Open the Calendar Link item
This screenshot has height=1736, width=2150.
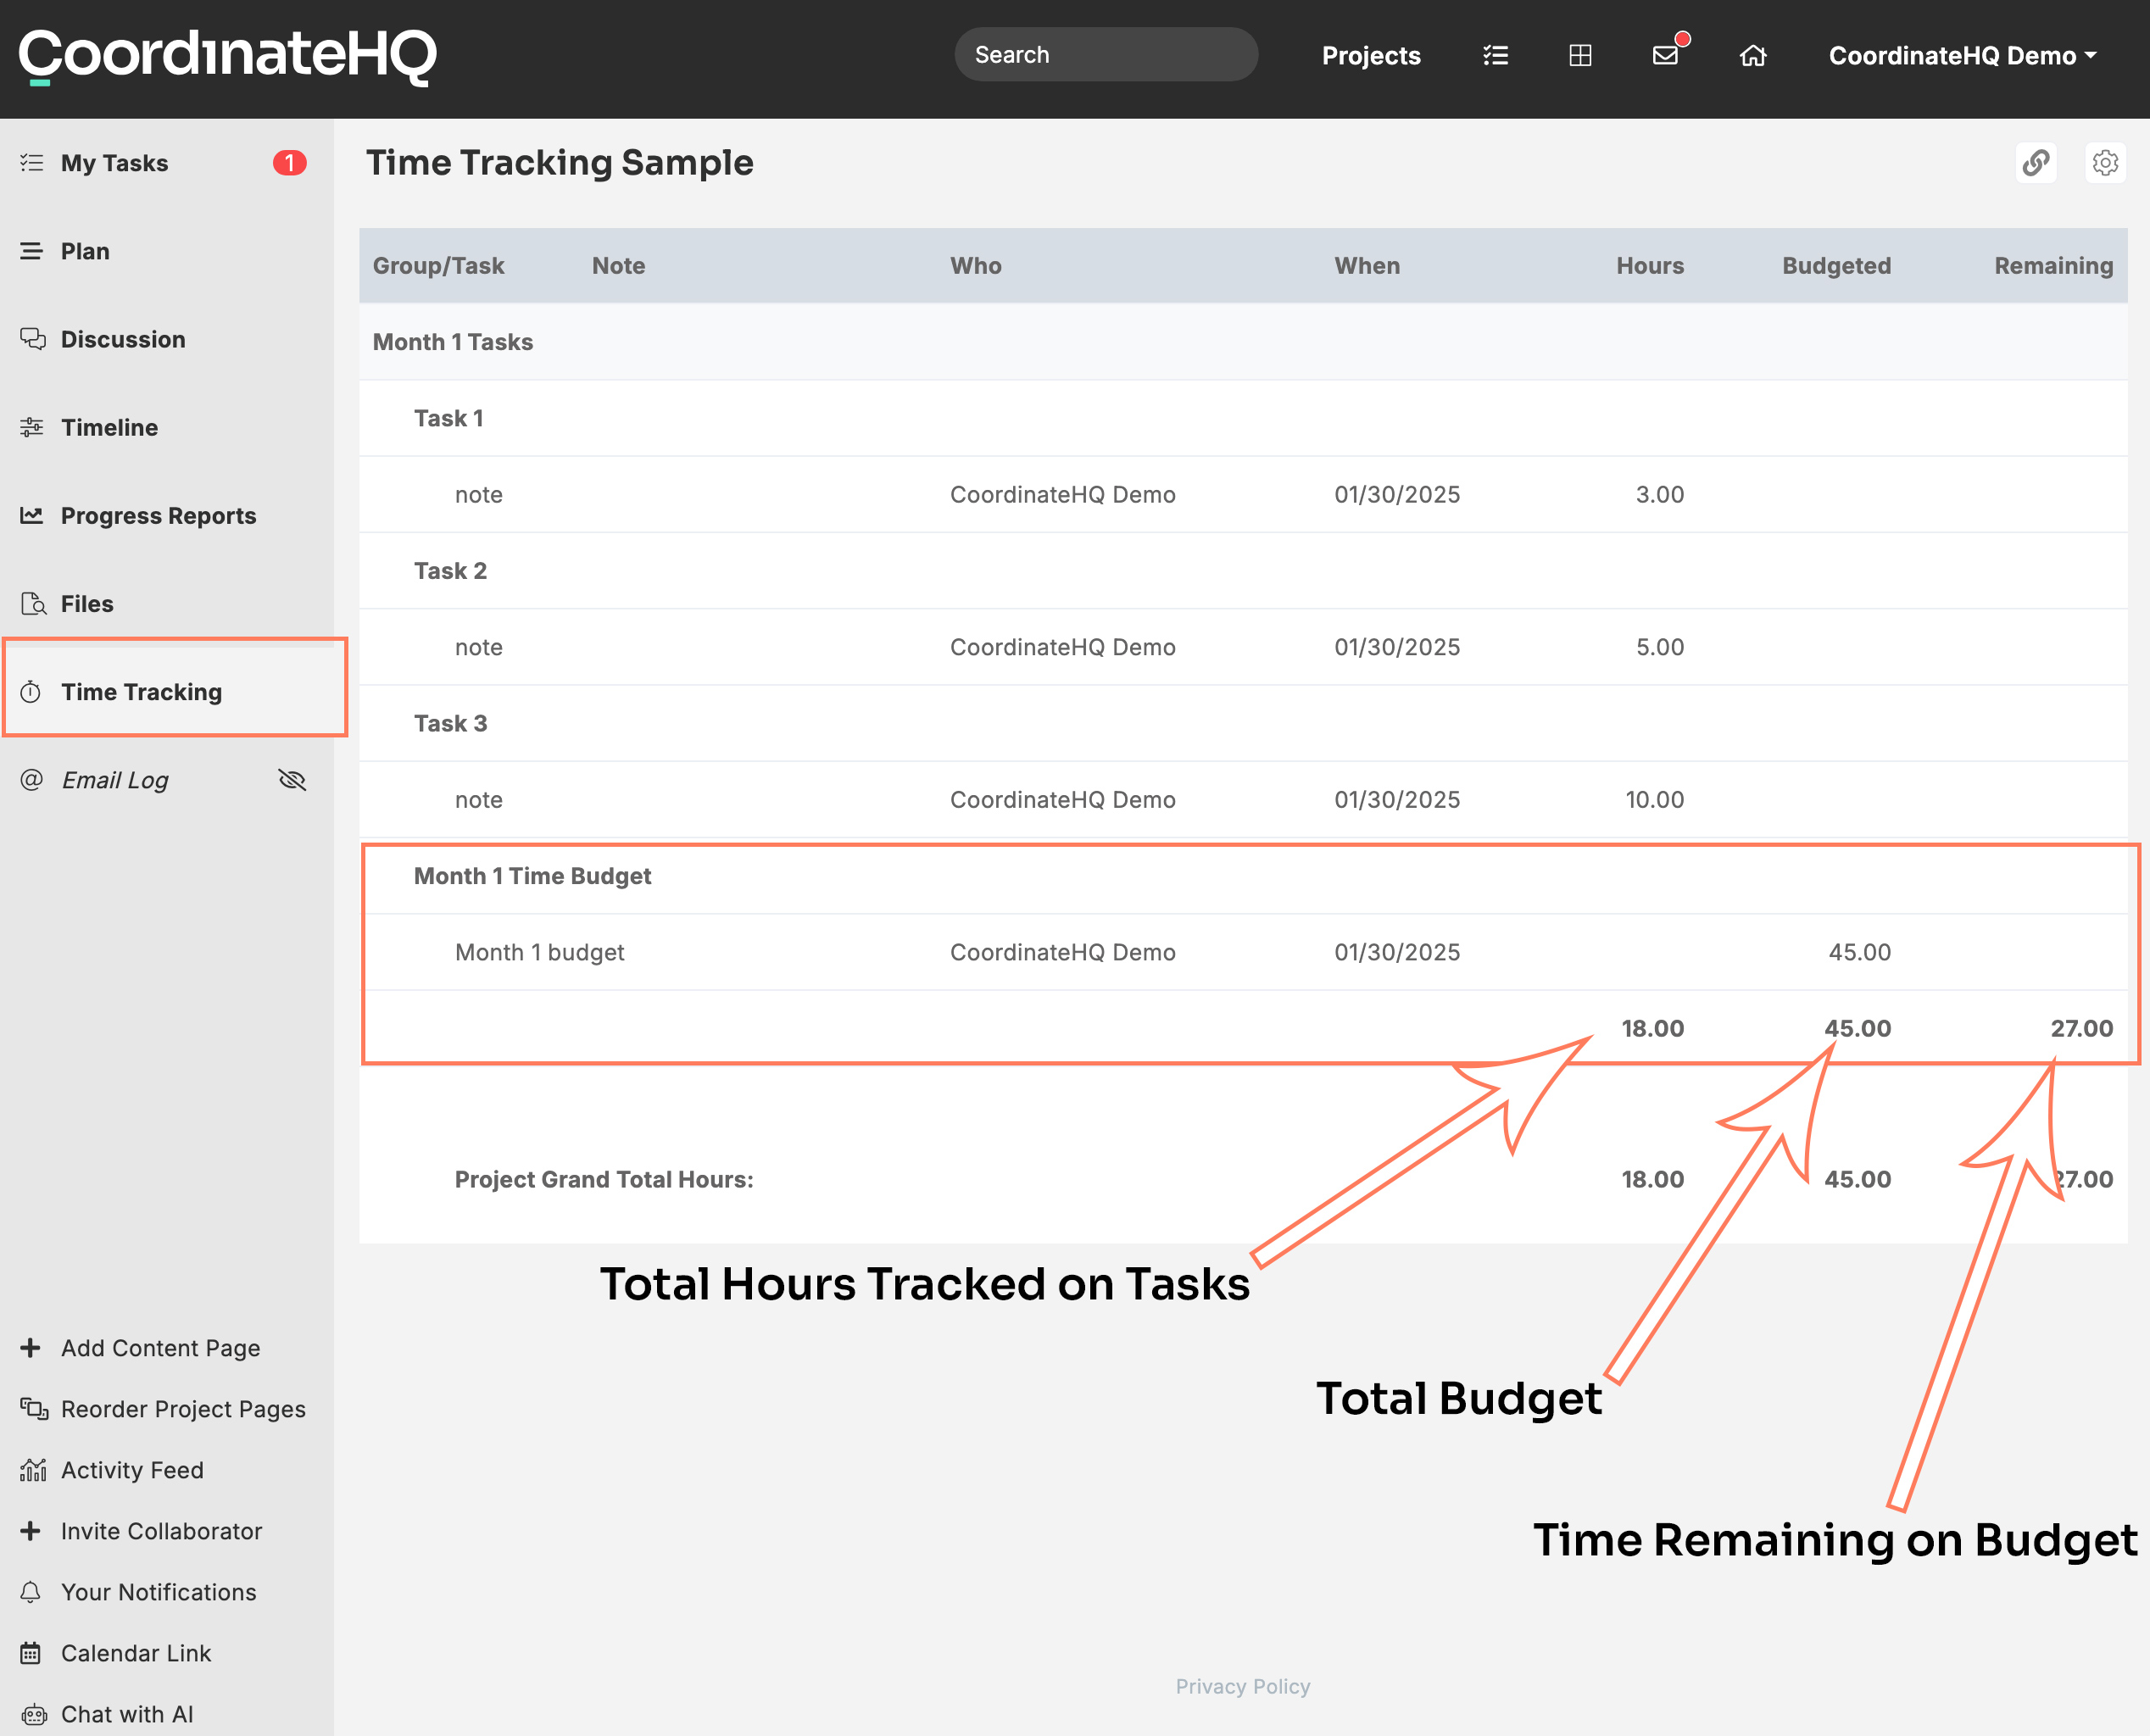point(136,1653)
